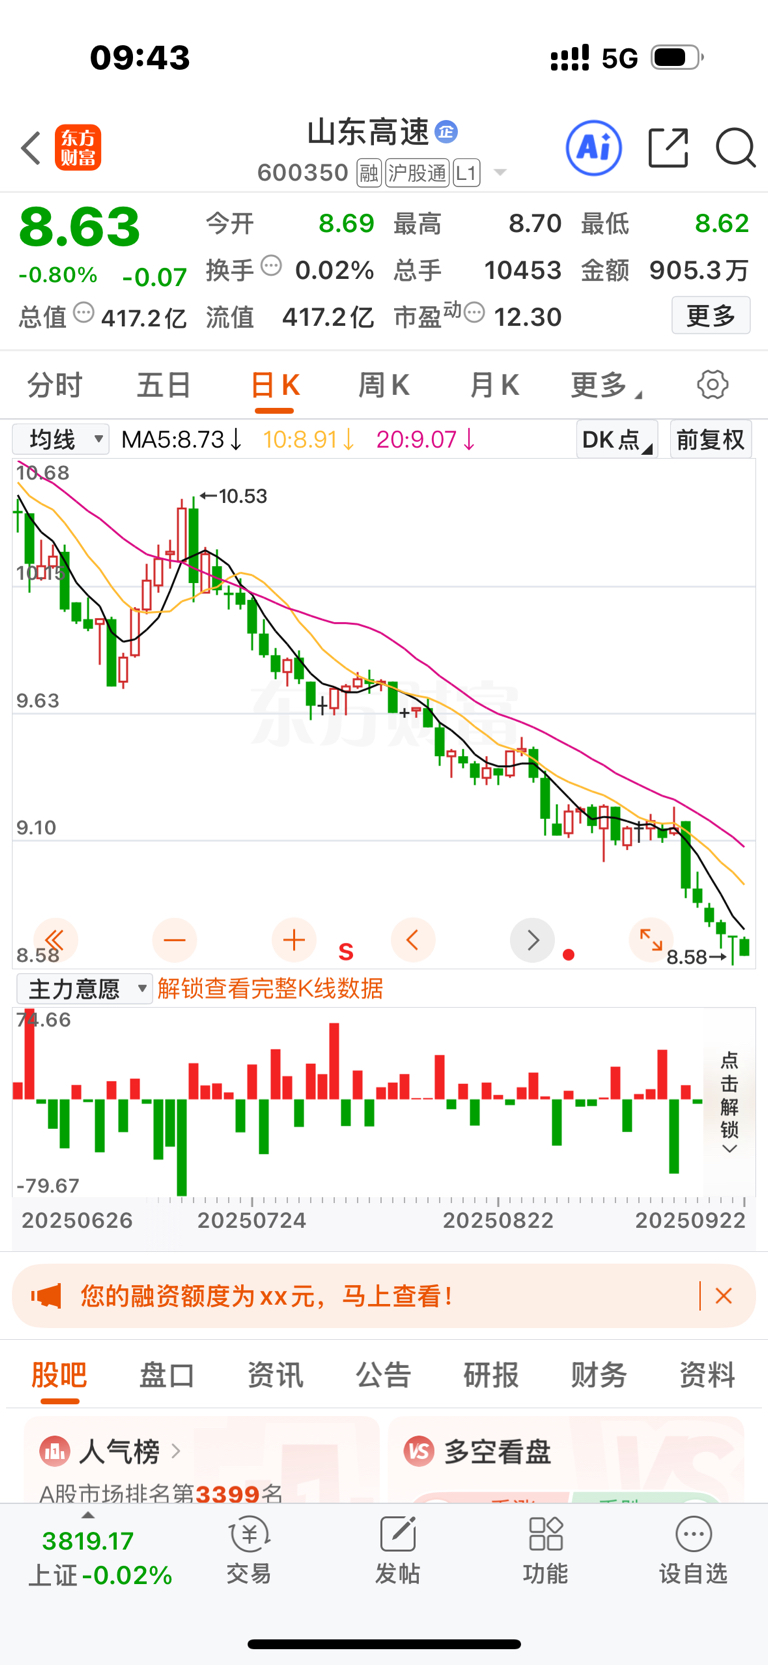Screen dimensions: 769x1665
Task: Tap the 融 margin tag
Action: click(369, 173)
